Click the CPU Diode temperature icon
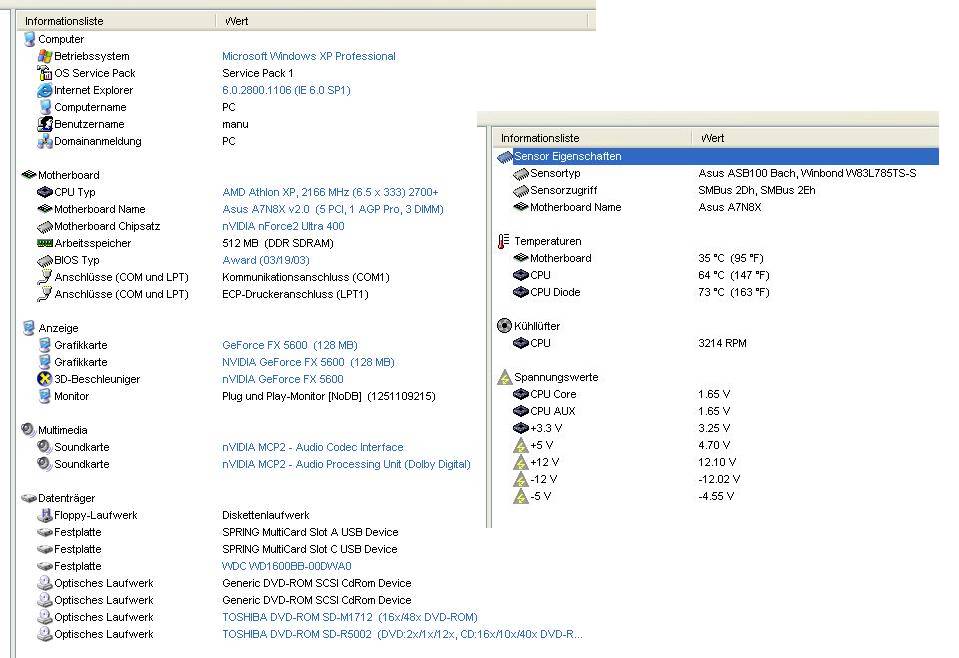The height and width of the screenshot is (658, 959). (x=520, y=292)
